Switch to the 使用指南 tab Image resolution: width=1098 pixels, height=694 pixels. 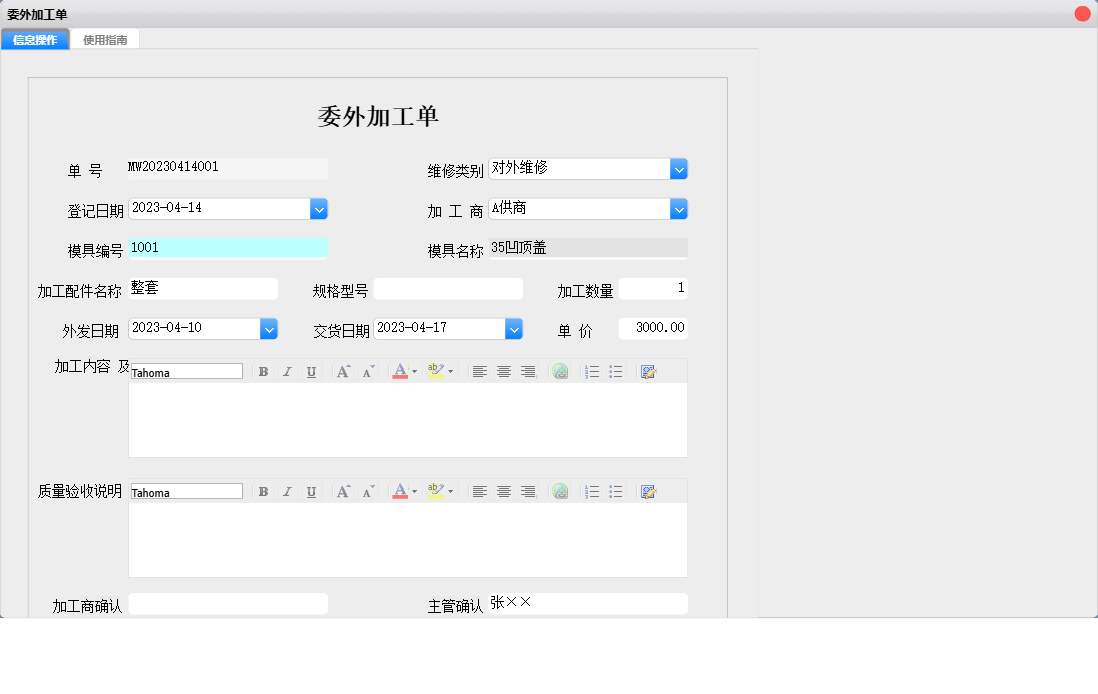point(105,40)
